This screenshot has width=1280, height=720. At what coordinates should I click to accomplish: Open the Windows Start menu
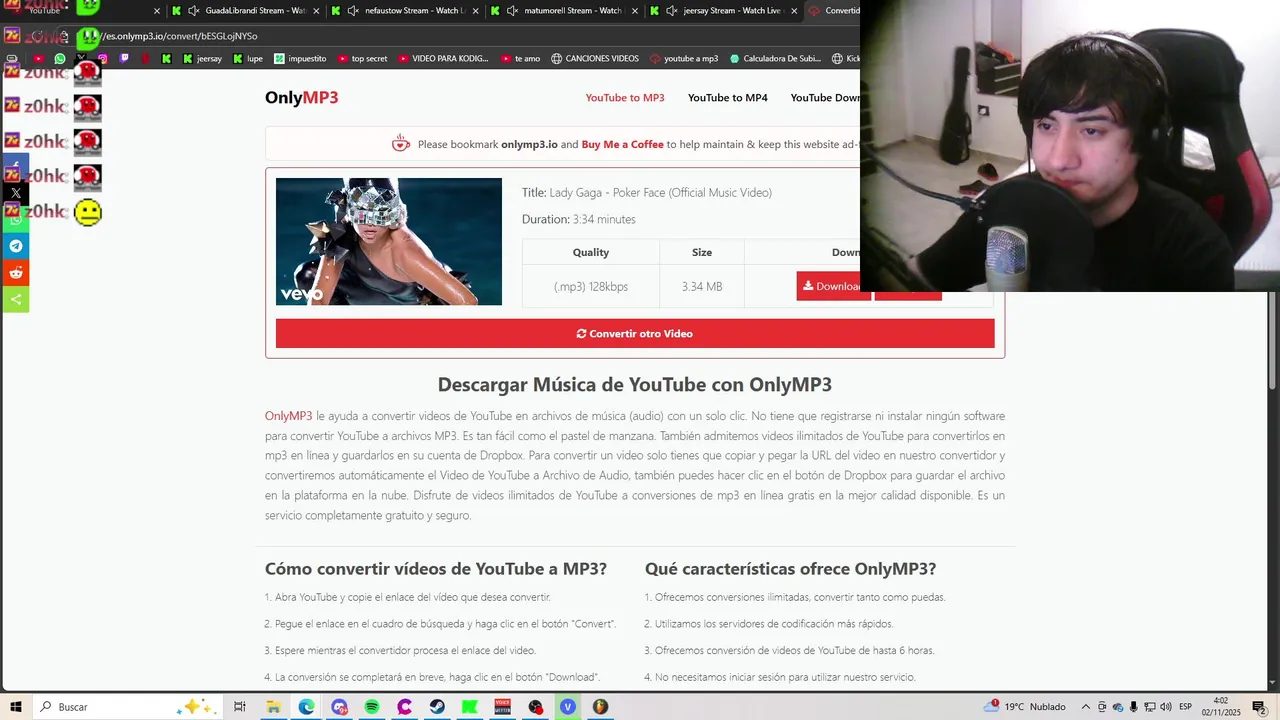[16, 707]
